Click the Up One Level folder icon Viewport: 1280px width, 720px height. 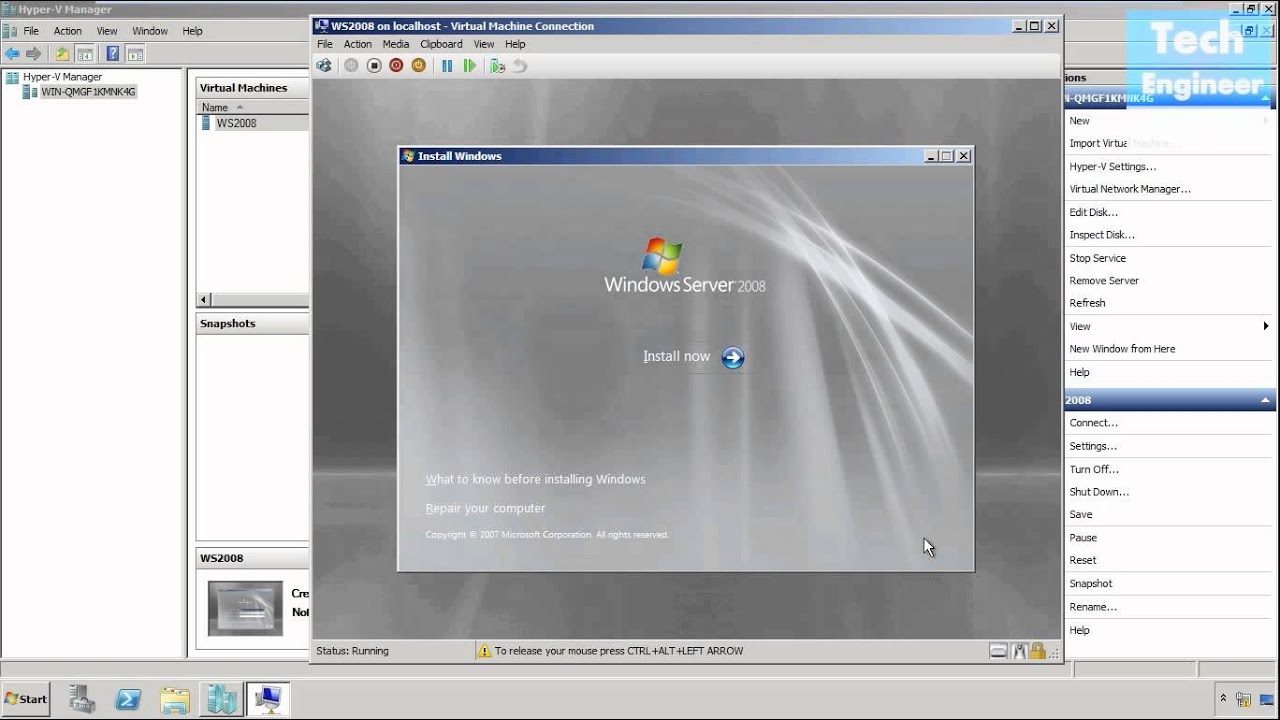[x=62, y=54]
